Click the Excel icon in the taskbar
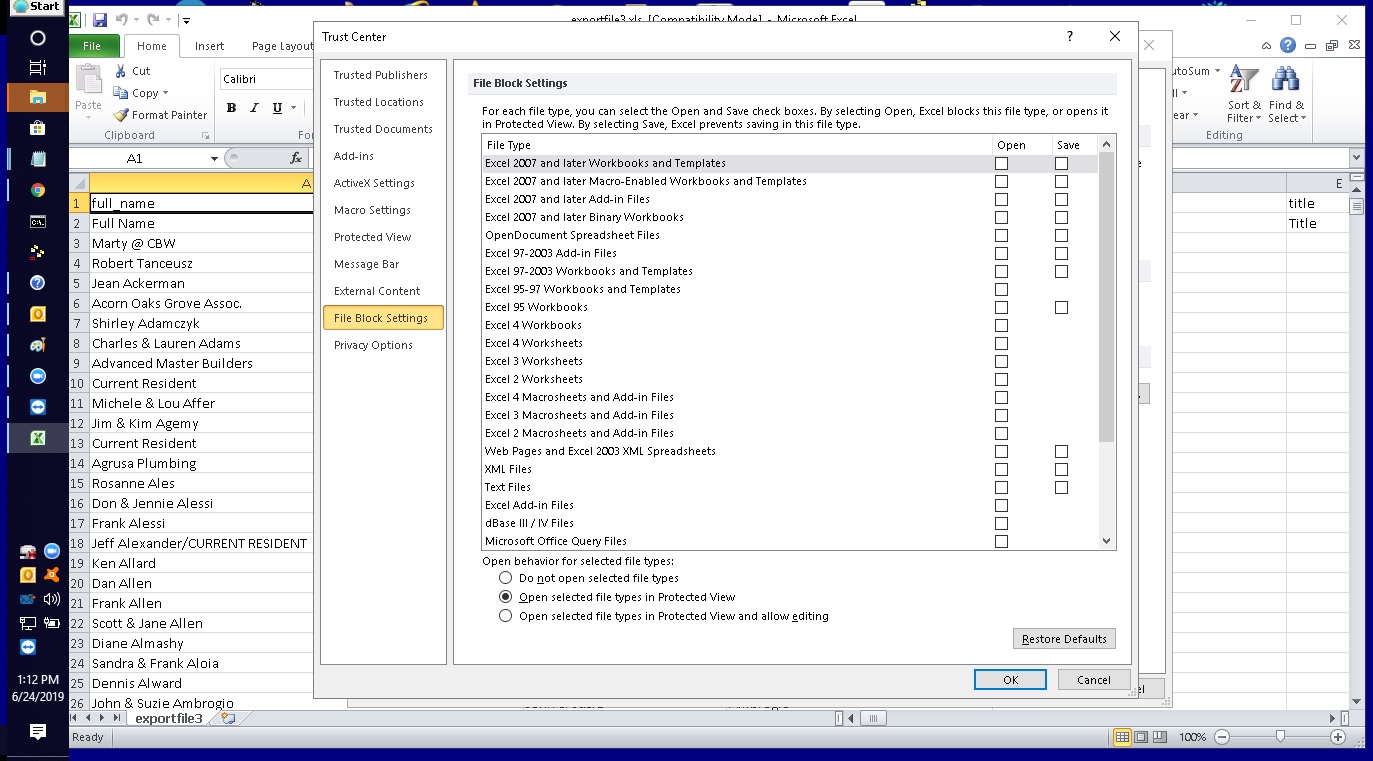The width and height of the screenshot is (1373, 761). click(38, 438)
